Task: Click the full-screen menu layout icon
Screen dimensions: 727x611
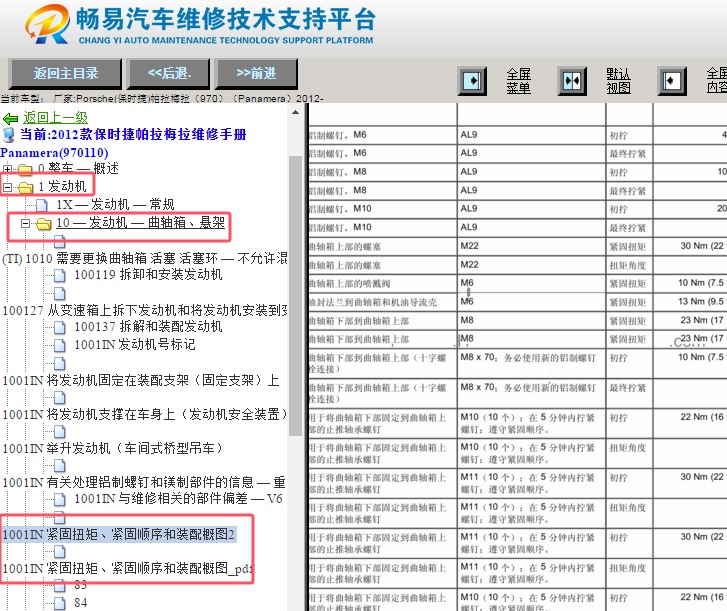Action: pyautogui.click(x=472, y=81)
